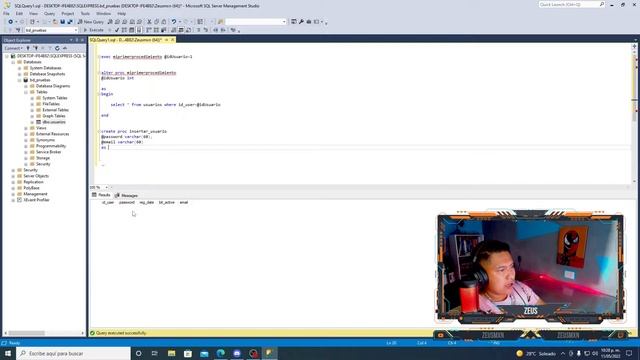
Task: Click the Navigate Backward circle icon
Action: coord(10,22)
